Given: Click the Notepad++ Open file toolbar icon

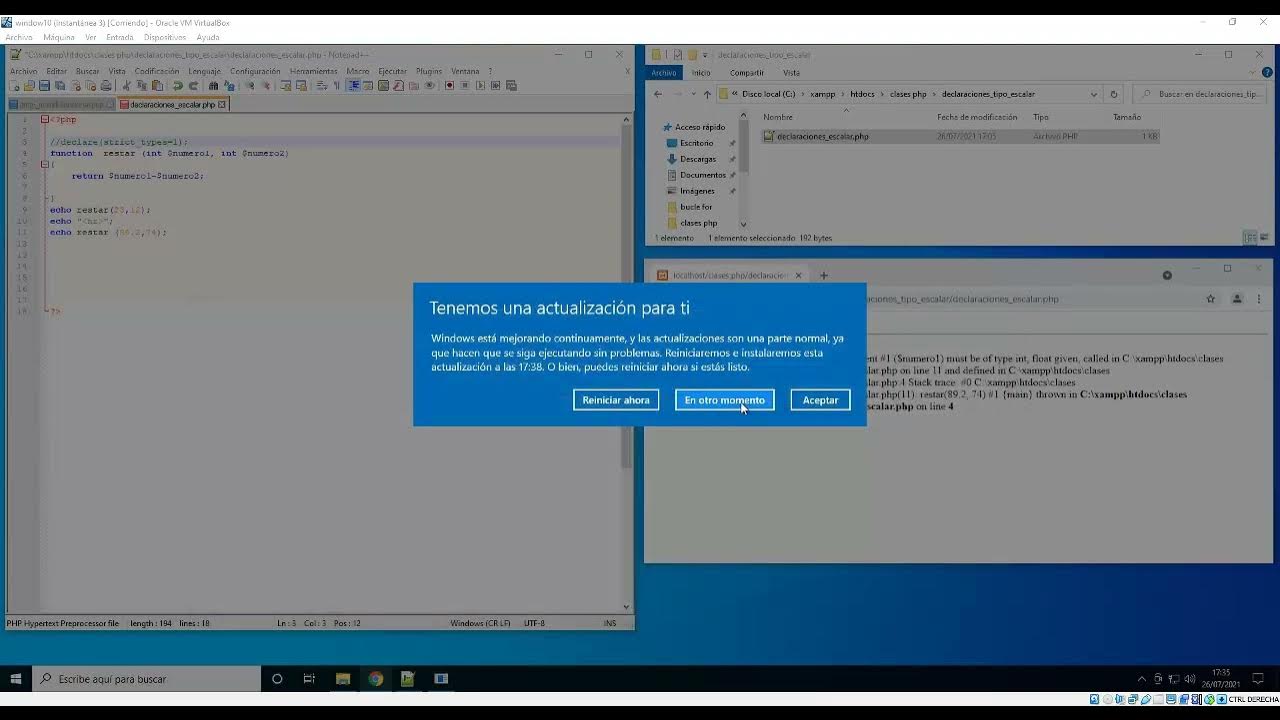Looking at the screenshot, I should click(x=29, y=85).
